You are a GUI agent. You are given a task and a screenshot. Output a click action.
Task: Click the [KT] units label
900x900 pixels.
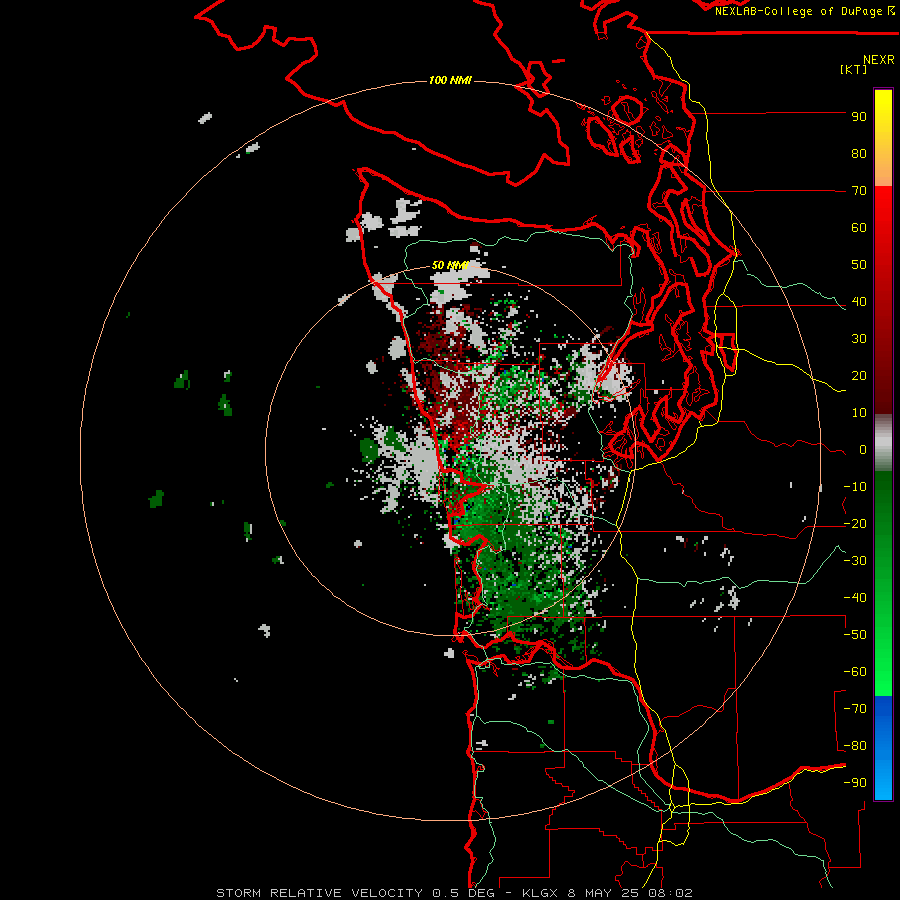click(854, 69)
